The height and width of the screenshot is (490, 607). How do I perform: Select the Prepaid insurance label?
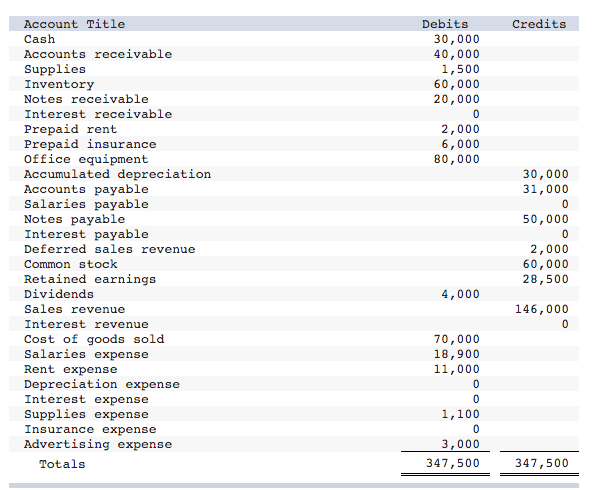click(x=90, y=144)
